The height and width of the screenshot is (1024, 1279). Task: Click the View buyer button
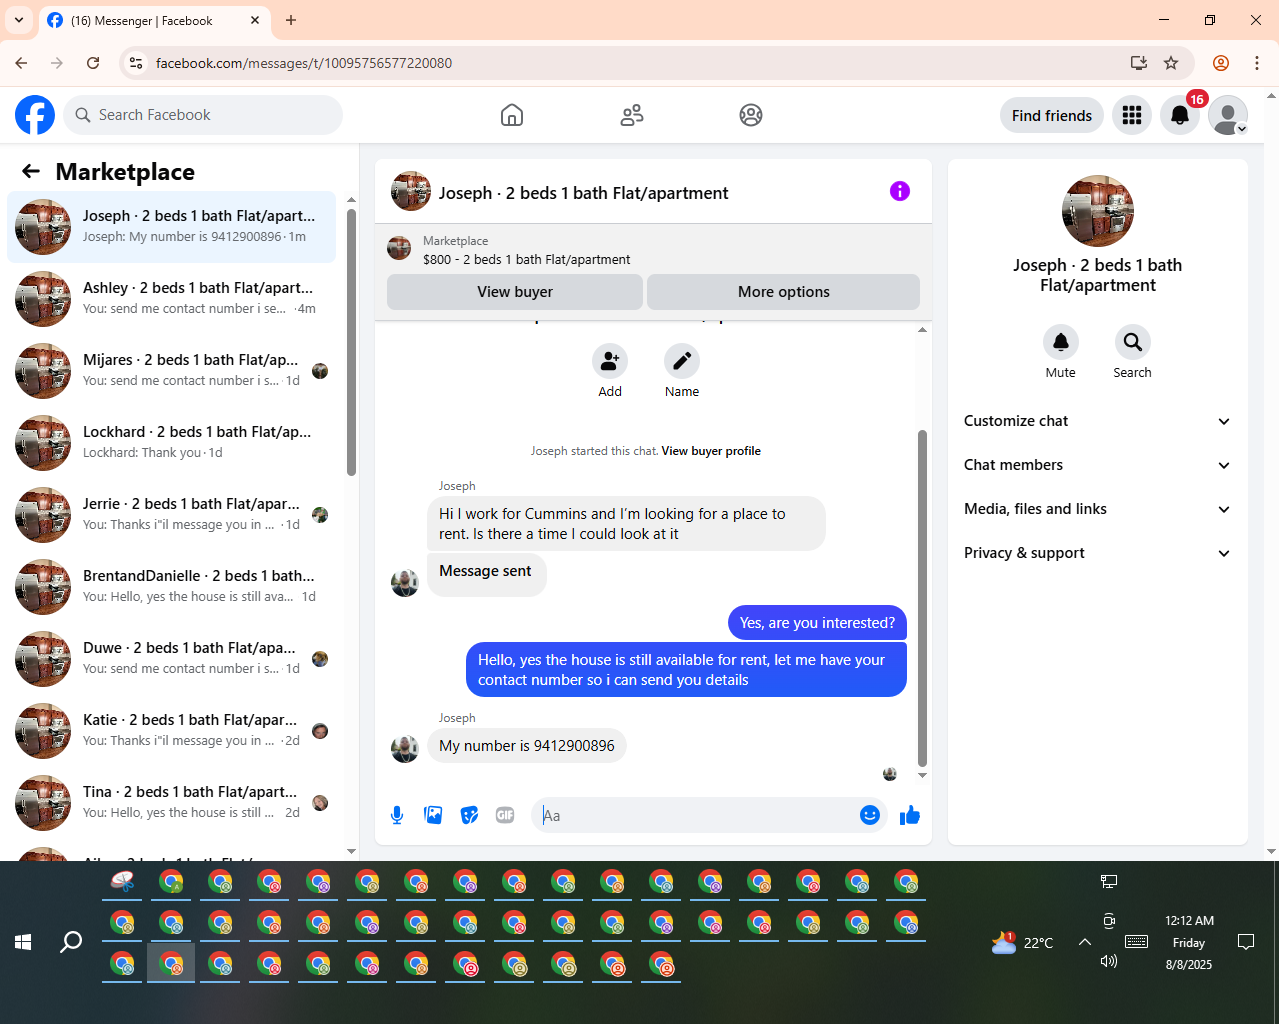[x=515, y=292]
